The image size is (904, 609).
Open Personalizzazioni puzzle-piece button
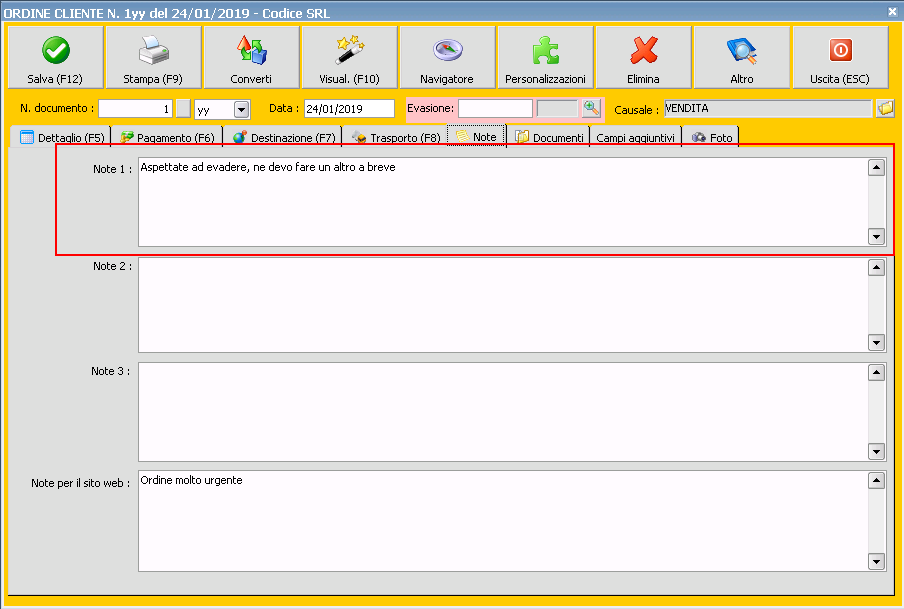pyautogui.click(x=545, y=57)
